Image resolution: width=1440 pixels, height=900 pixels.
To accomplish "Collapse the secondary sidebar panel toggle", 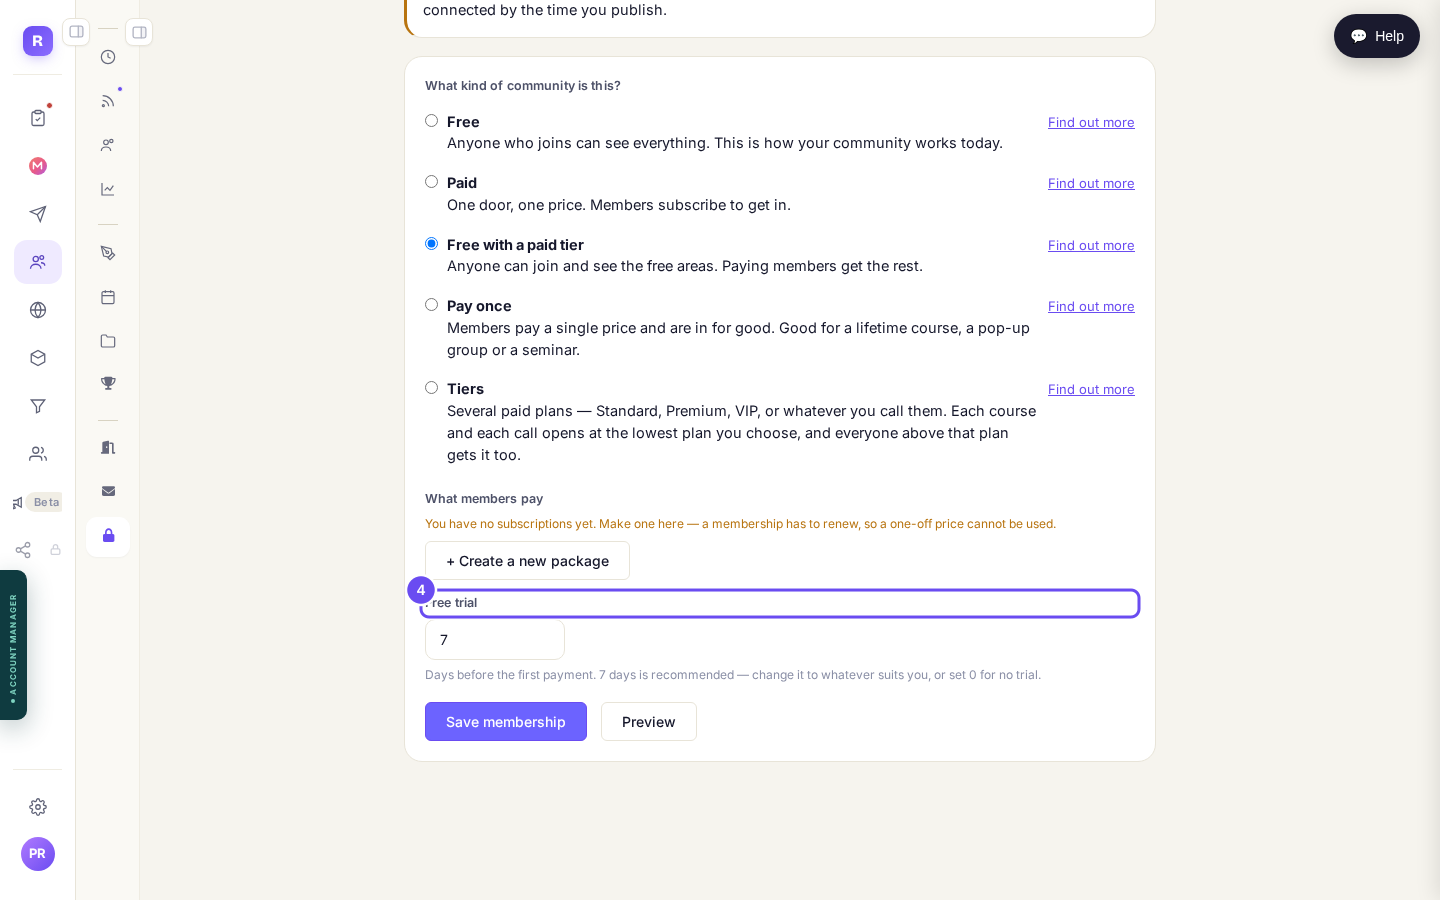I will click(x=139, y=33).
